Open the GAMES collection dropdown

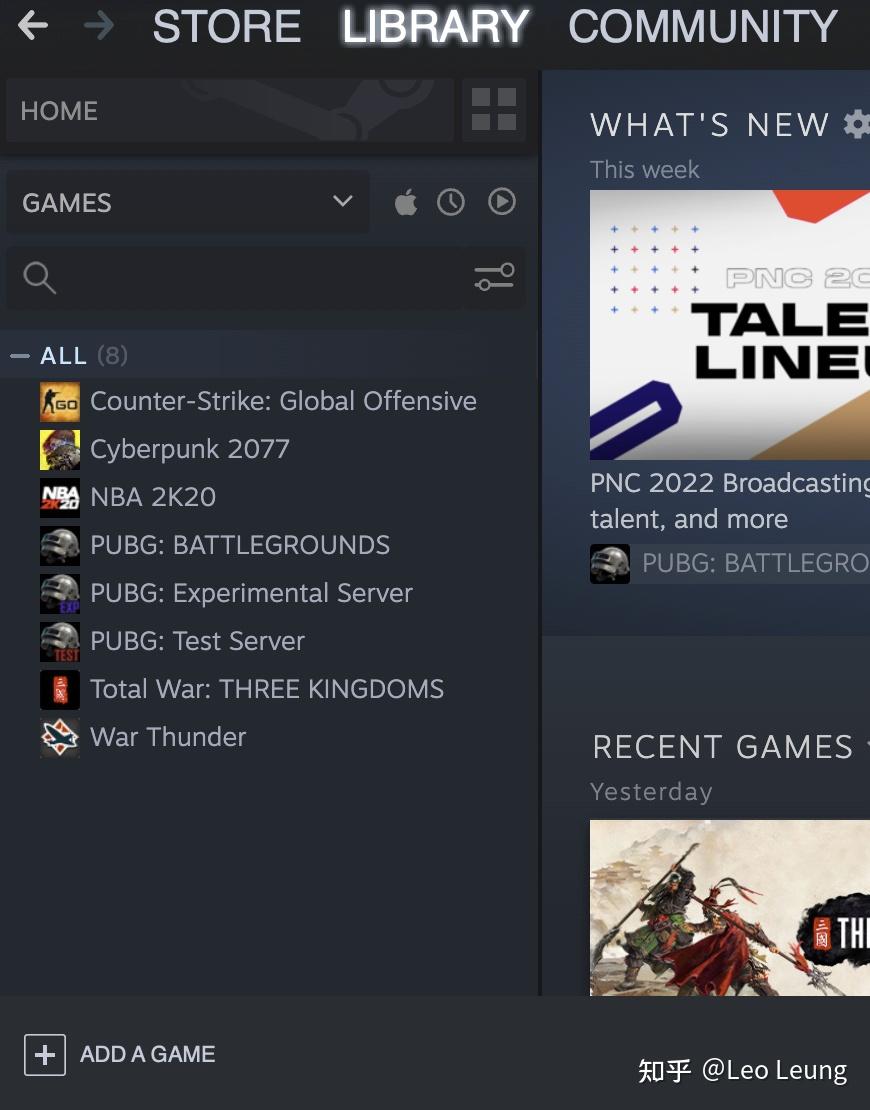click(185, 202)
